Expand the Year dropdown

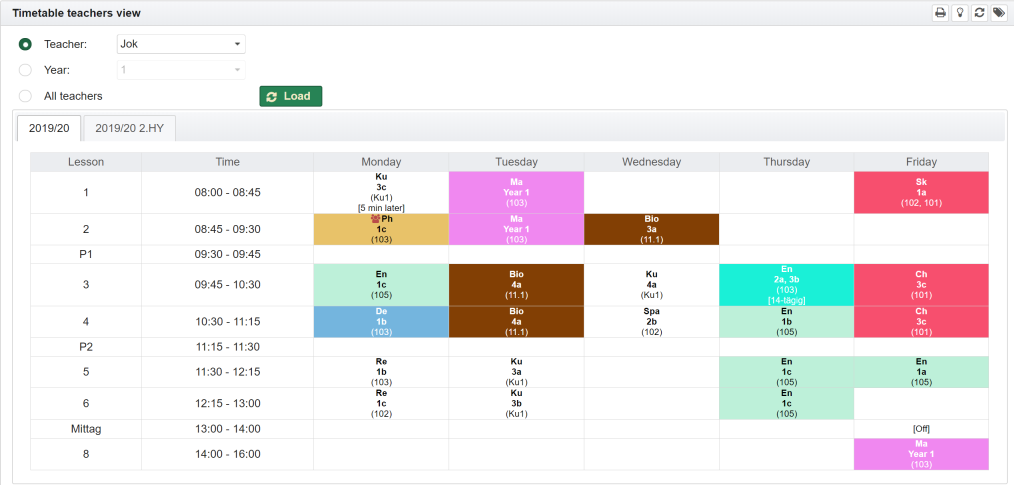click(181, 70)
